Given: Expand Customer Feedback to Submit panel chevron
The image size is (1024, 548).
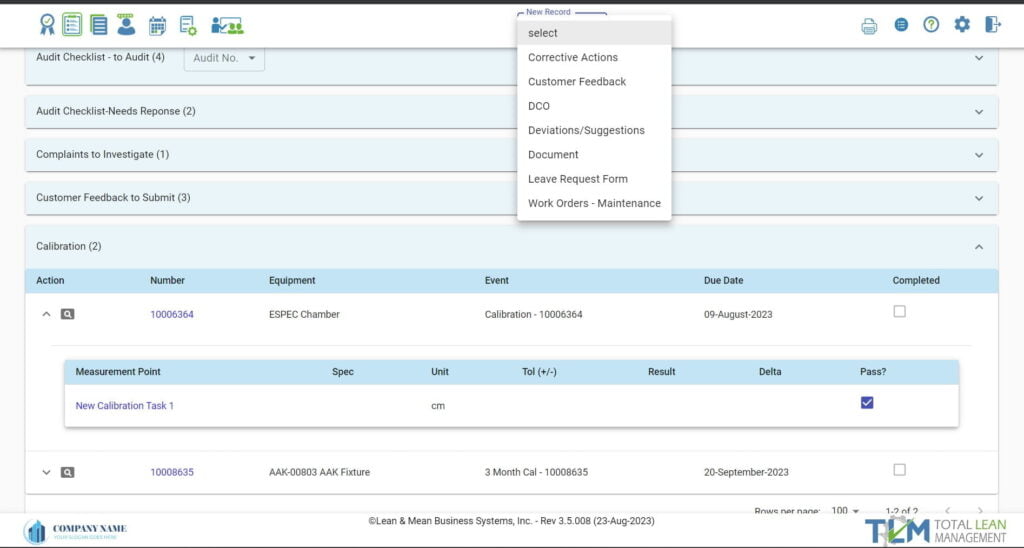Looking at the screenshot, I should tap(979, 199).
